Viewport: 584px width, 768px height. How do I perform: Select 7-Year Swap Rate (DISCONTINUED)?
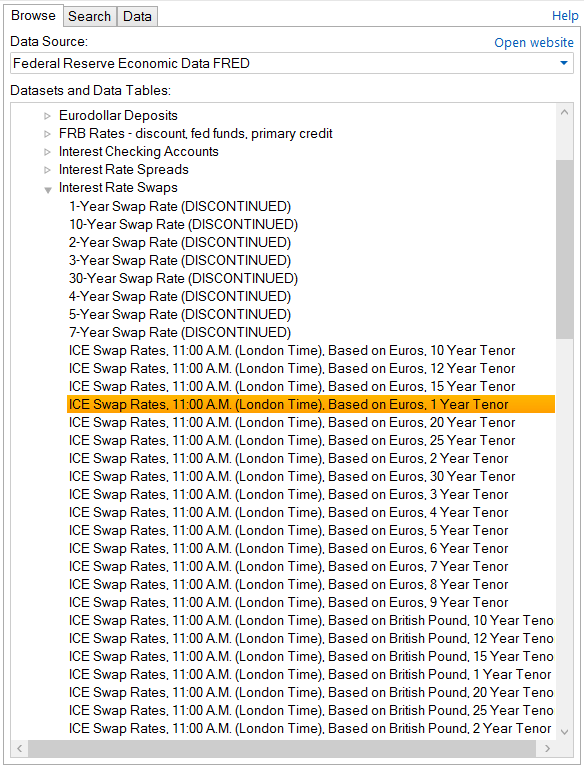coord(180,333)
